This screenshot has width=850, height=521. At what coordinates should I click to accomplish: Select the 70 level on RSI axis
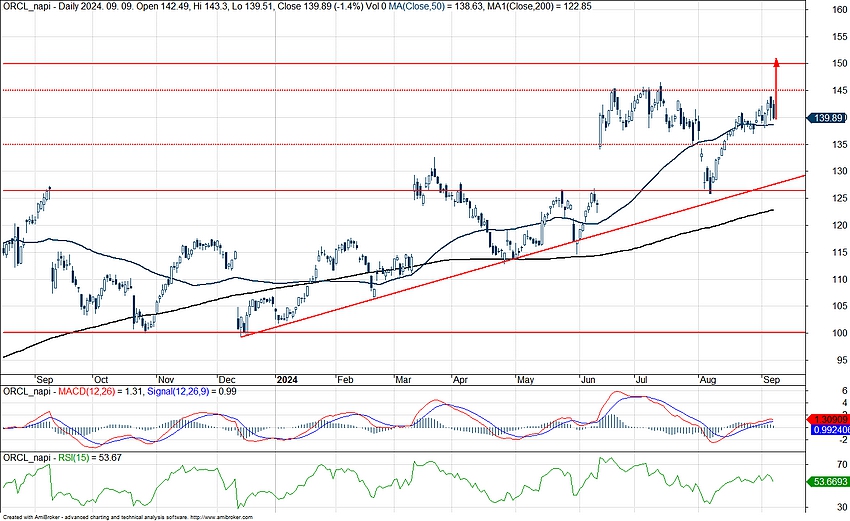[x=842, y=465]
